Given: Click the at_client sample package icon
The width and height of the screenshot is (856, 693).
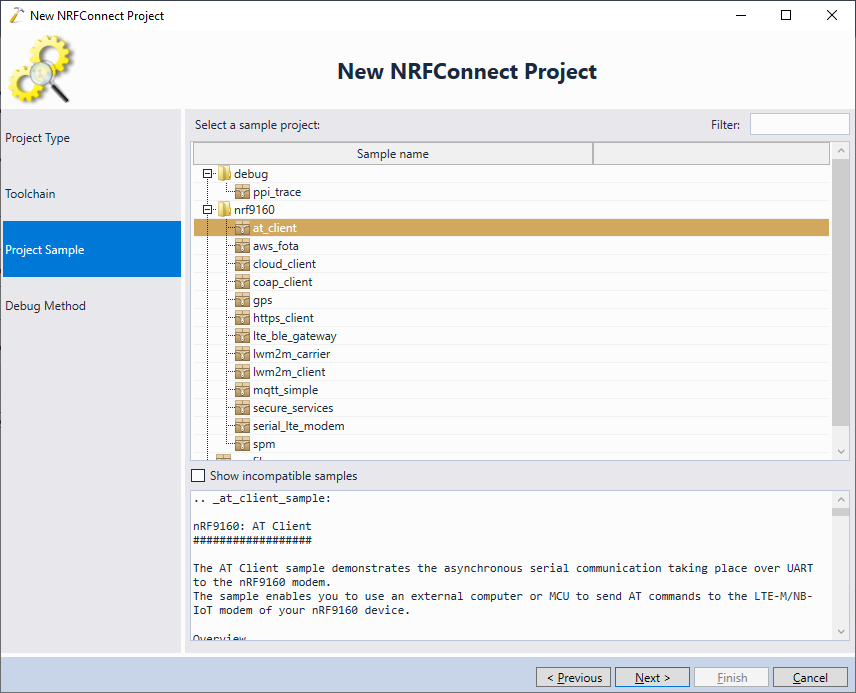Looking at the screenshot, I should [x=242, y=228].
